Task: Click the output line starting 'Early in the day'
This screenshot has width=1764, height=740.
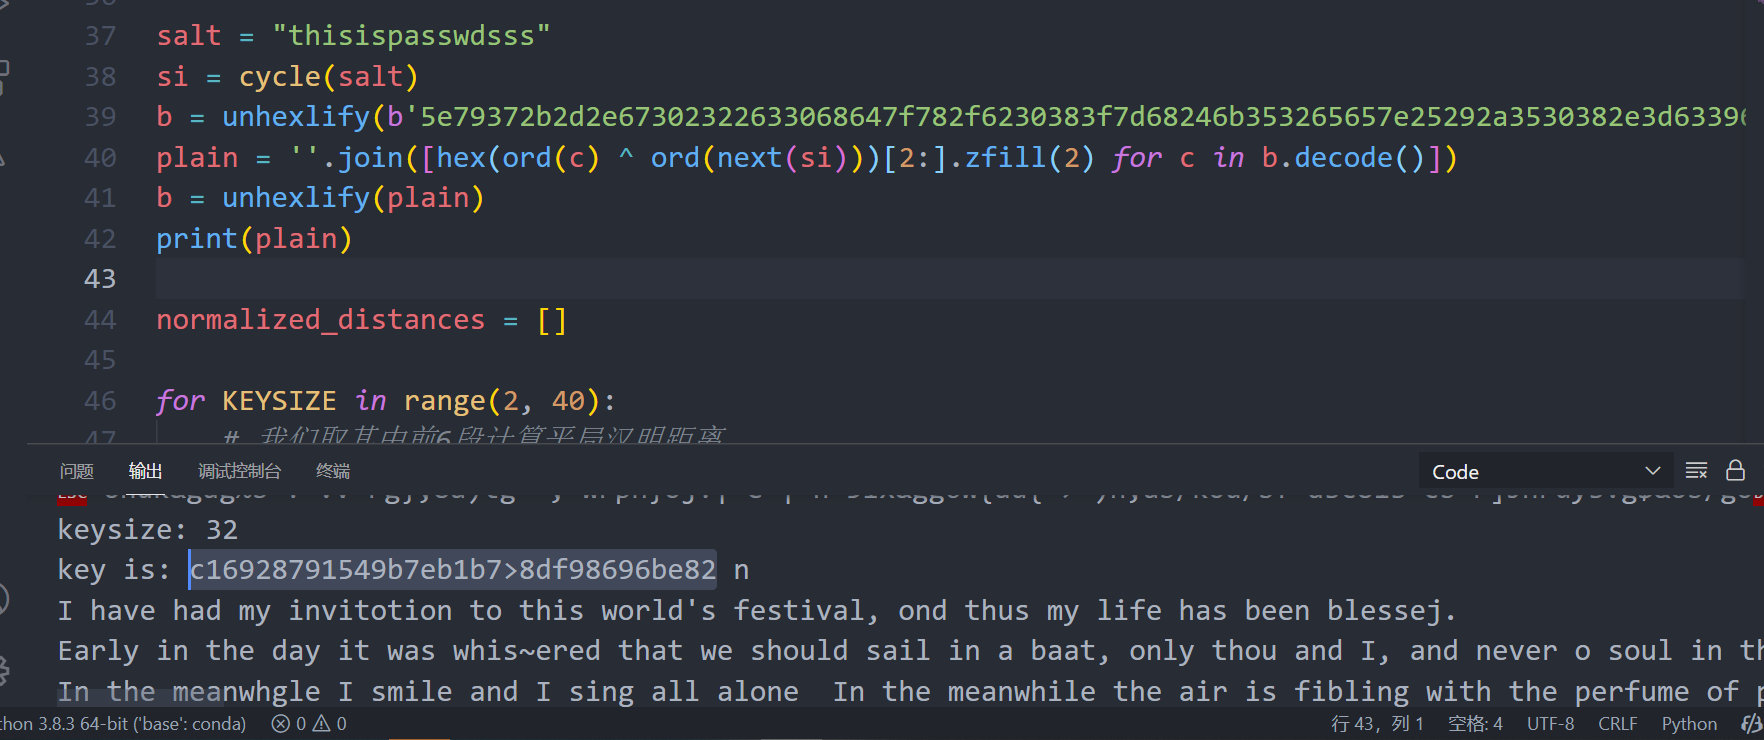Action: (910, 651)
